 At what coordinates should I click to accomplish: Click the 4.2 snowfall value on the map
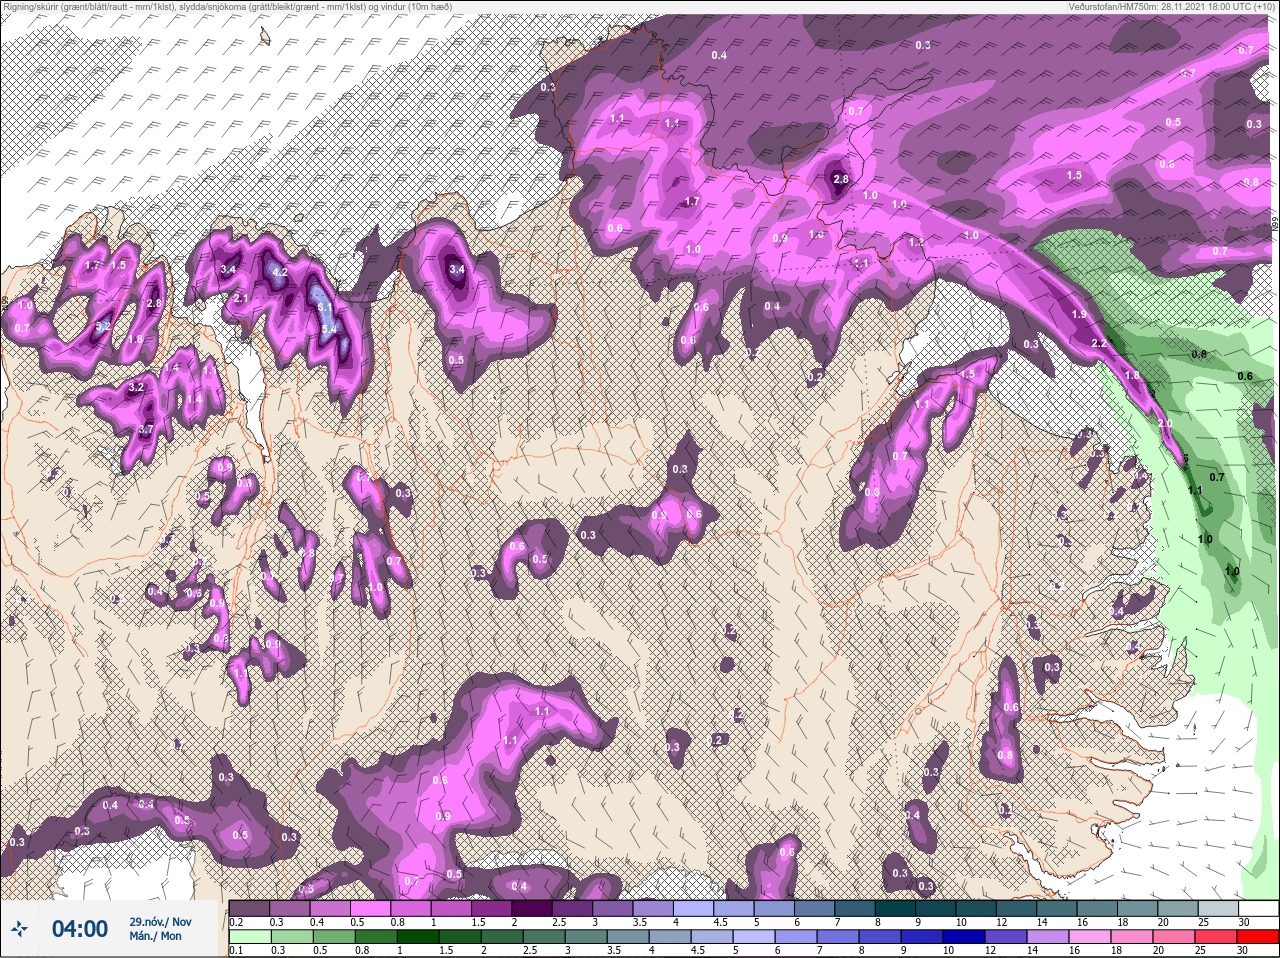(280, 272)
